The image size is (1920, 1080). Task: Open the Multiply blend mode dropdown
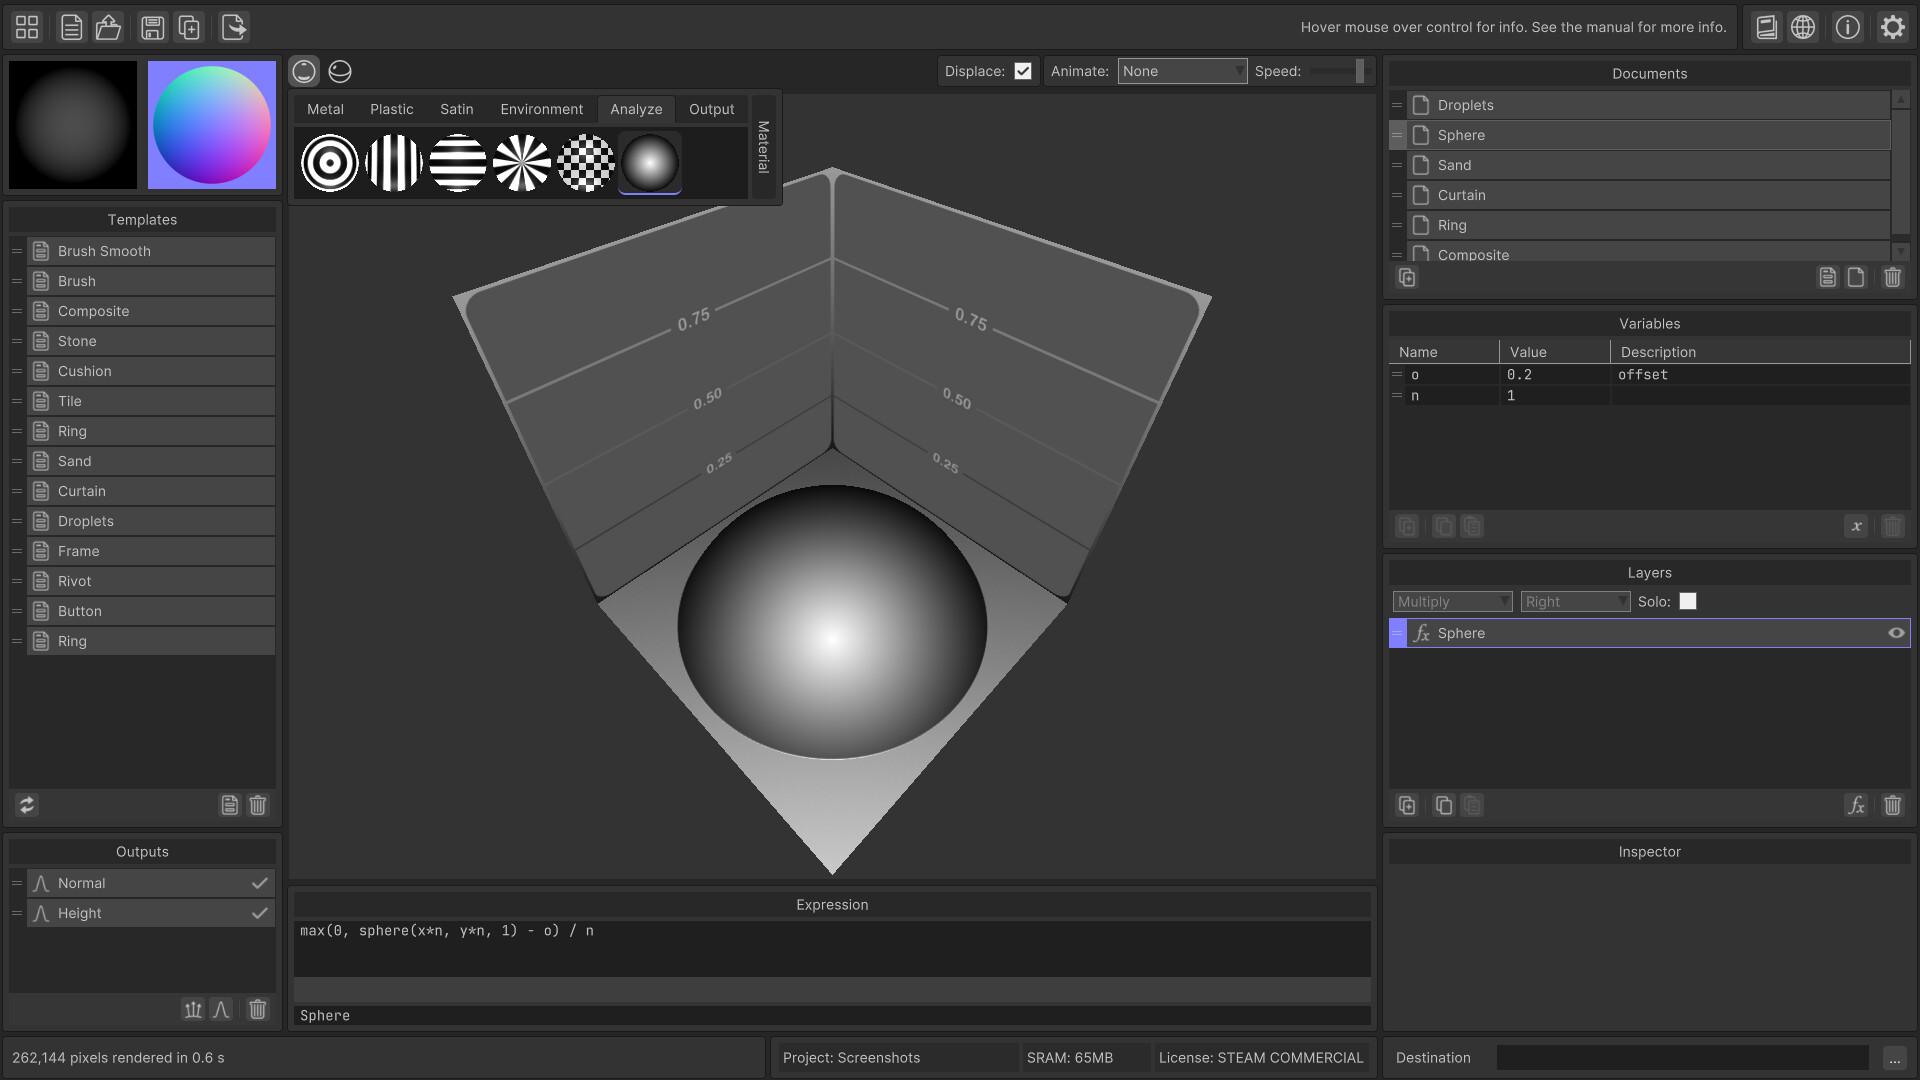point(1451,601)
